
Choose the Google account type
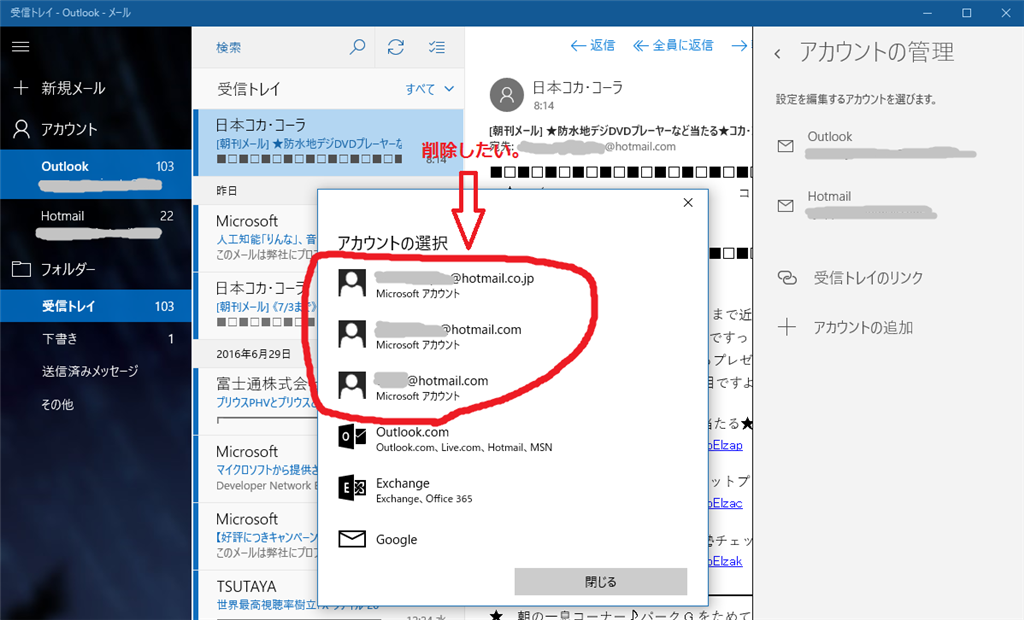[513, 540]
